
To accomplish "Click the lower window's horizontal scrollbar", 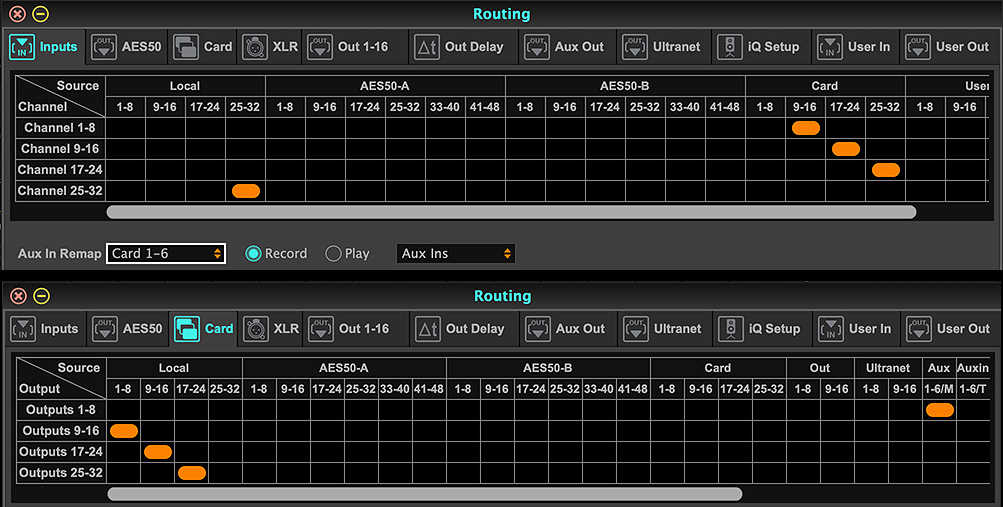I will tap(424, 494).
